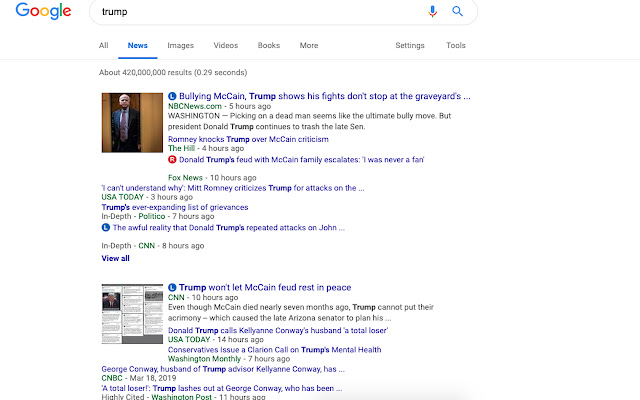Open McCain photo thumbnail of first result
This screenshot has width=640, height=400.
(132, 122)
